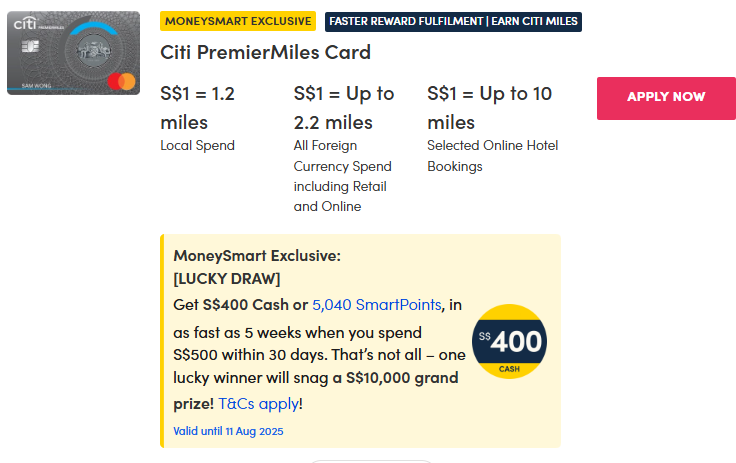Click the Mastercard logo on the card
Image resolution: width=736 pixels, height=463 pixels.
[x=126, y=80]
